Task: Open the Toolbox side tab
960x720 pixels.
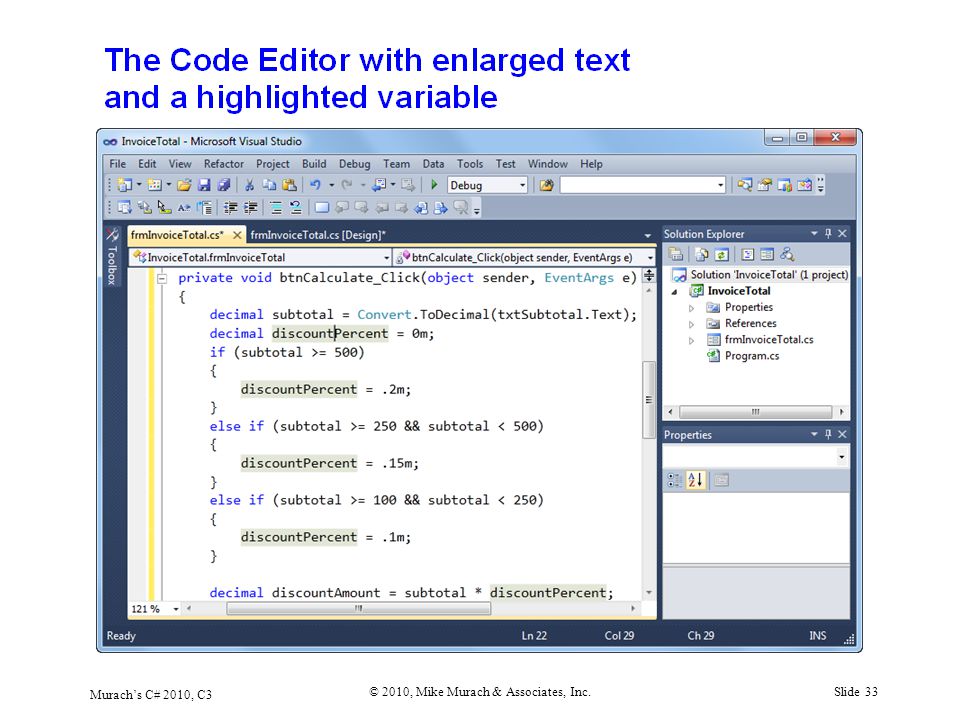Action: [x=112, y=257]
